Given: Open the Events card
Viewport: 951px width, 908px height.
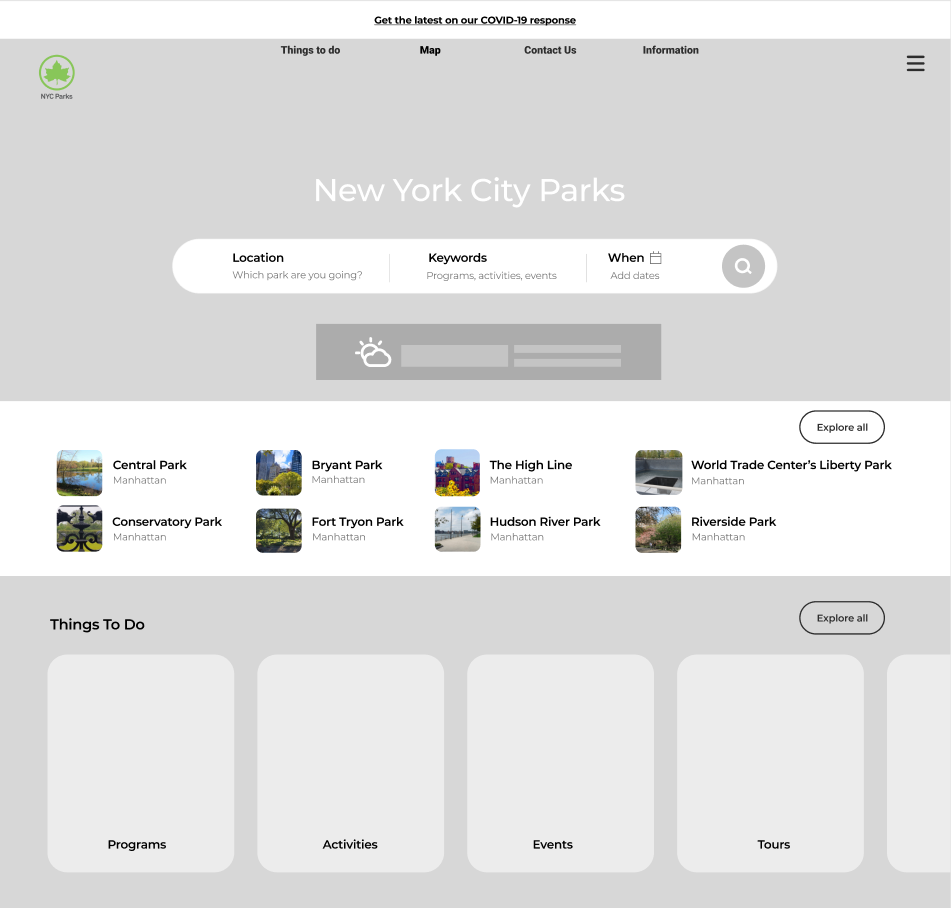Looking at the screenshot, I should coord(560,763).
